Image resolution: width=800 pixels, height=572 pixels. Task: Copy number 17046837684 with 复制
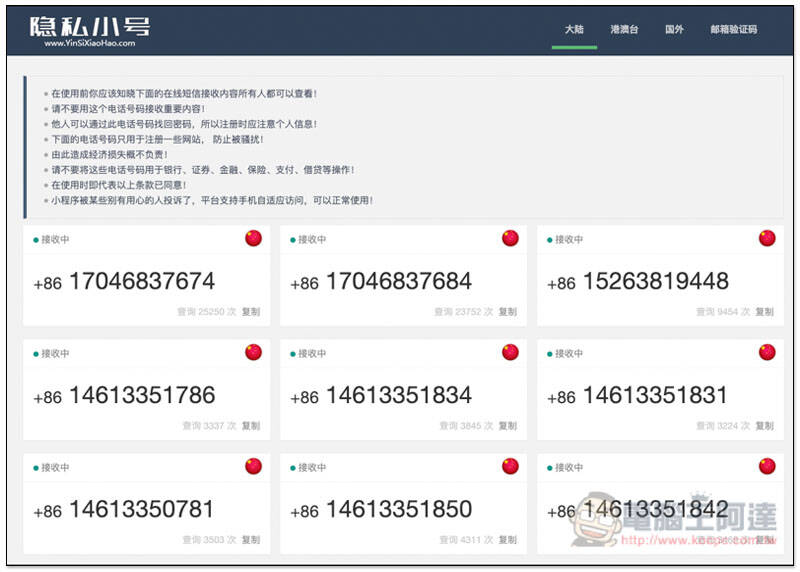point(508,312)
